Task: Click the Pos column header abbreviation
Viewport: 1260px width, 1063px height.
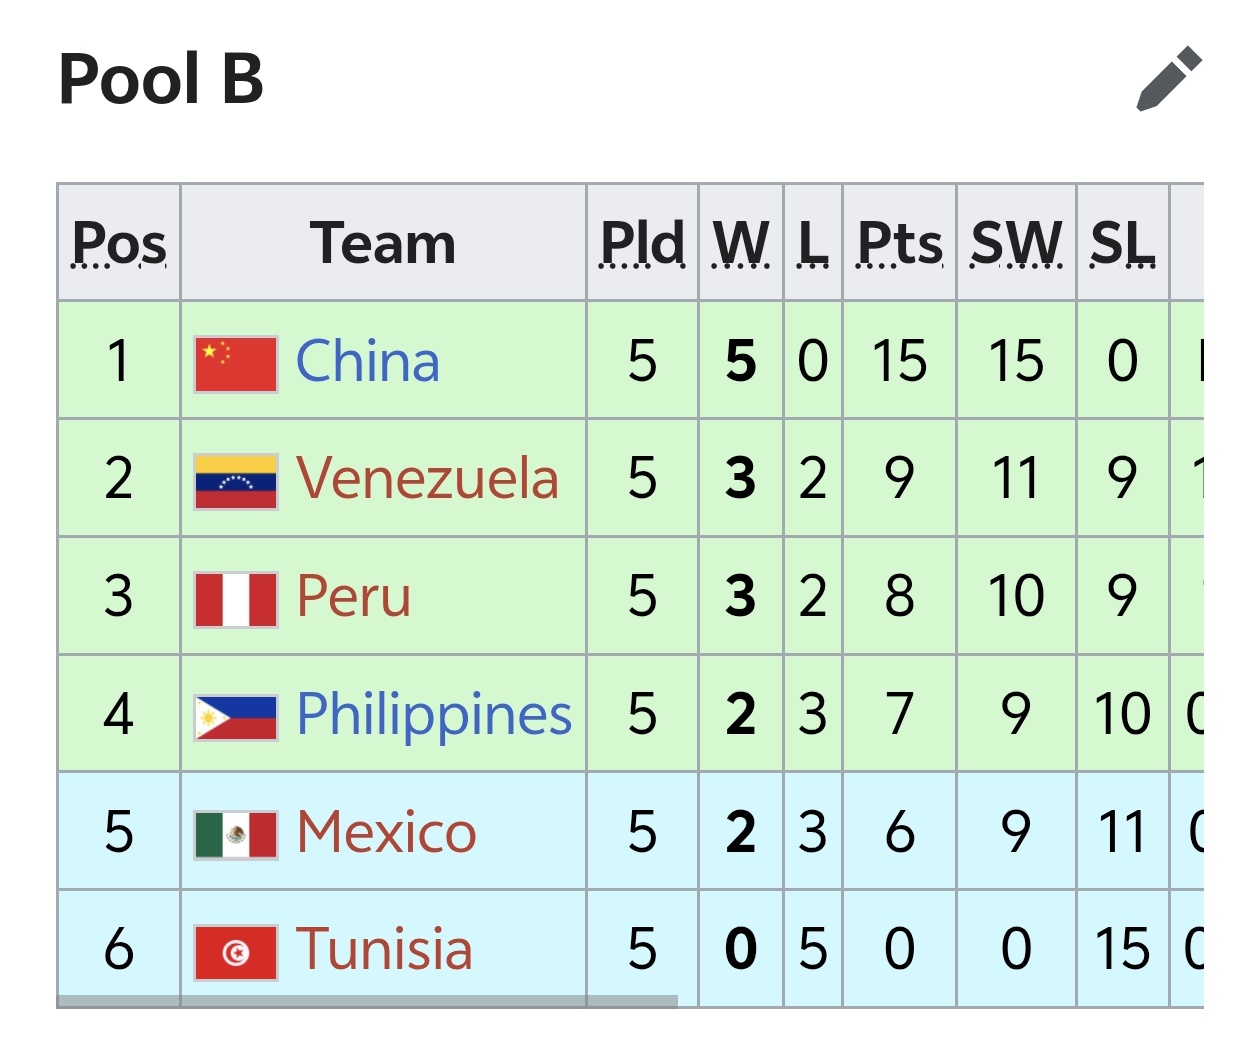Action: pos(119,244)
